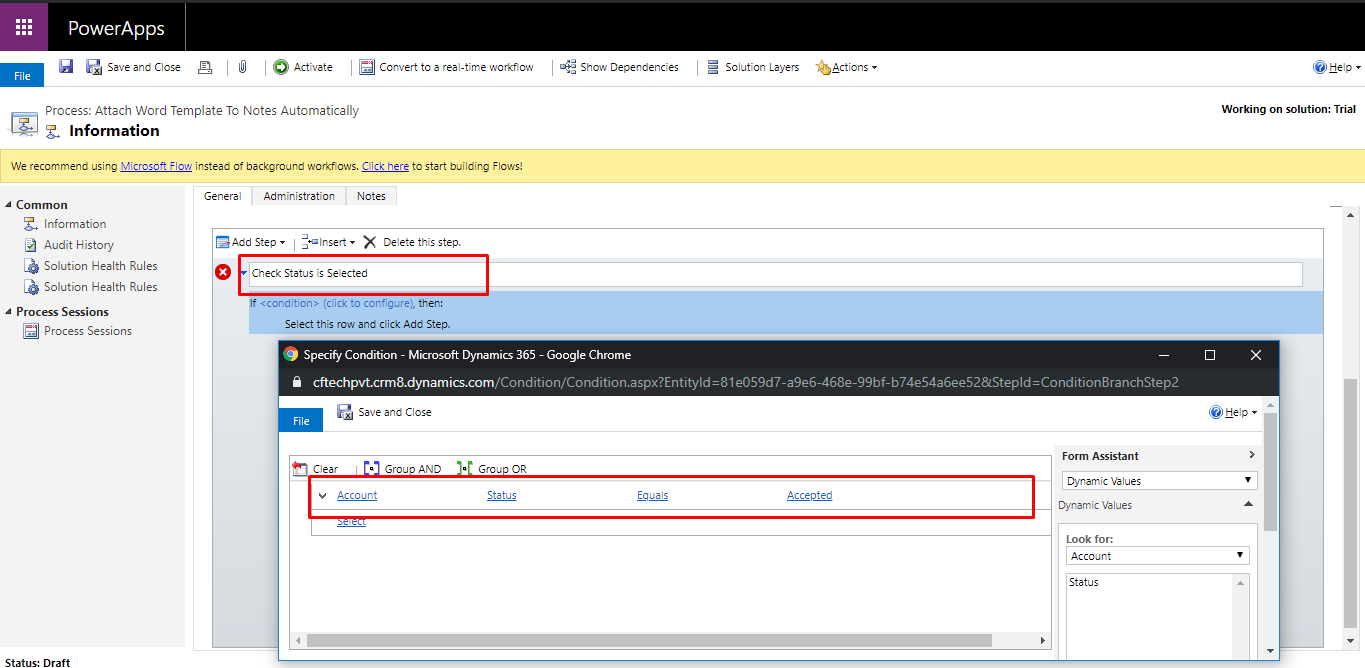Open the PowerApps app launcher waffle
This screenshot has height=668, width=1365.
click(x=24, y=27)
